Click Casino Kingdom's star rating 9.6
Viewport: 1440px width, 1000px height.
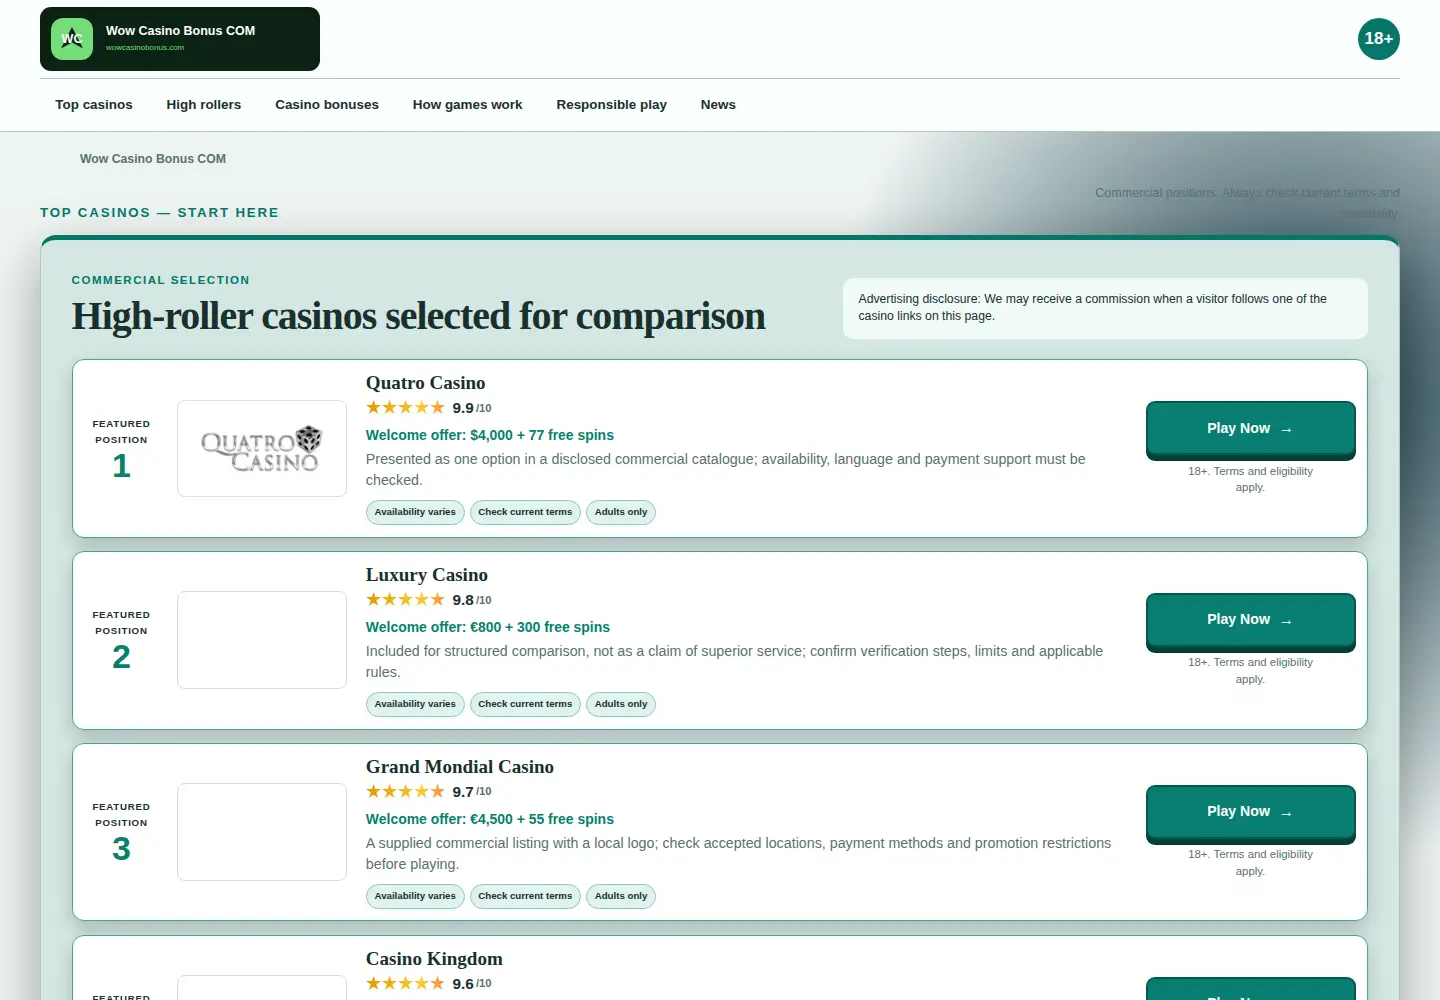point(429,984)
